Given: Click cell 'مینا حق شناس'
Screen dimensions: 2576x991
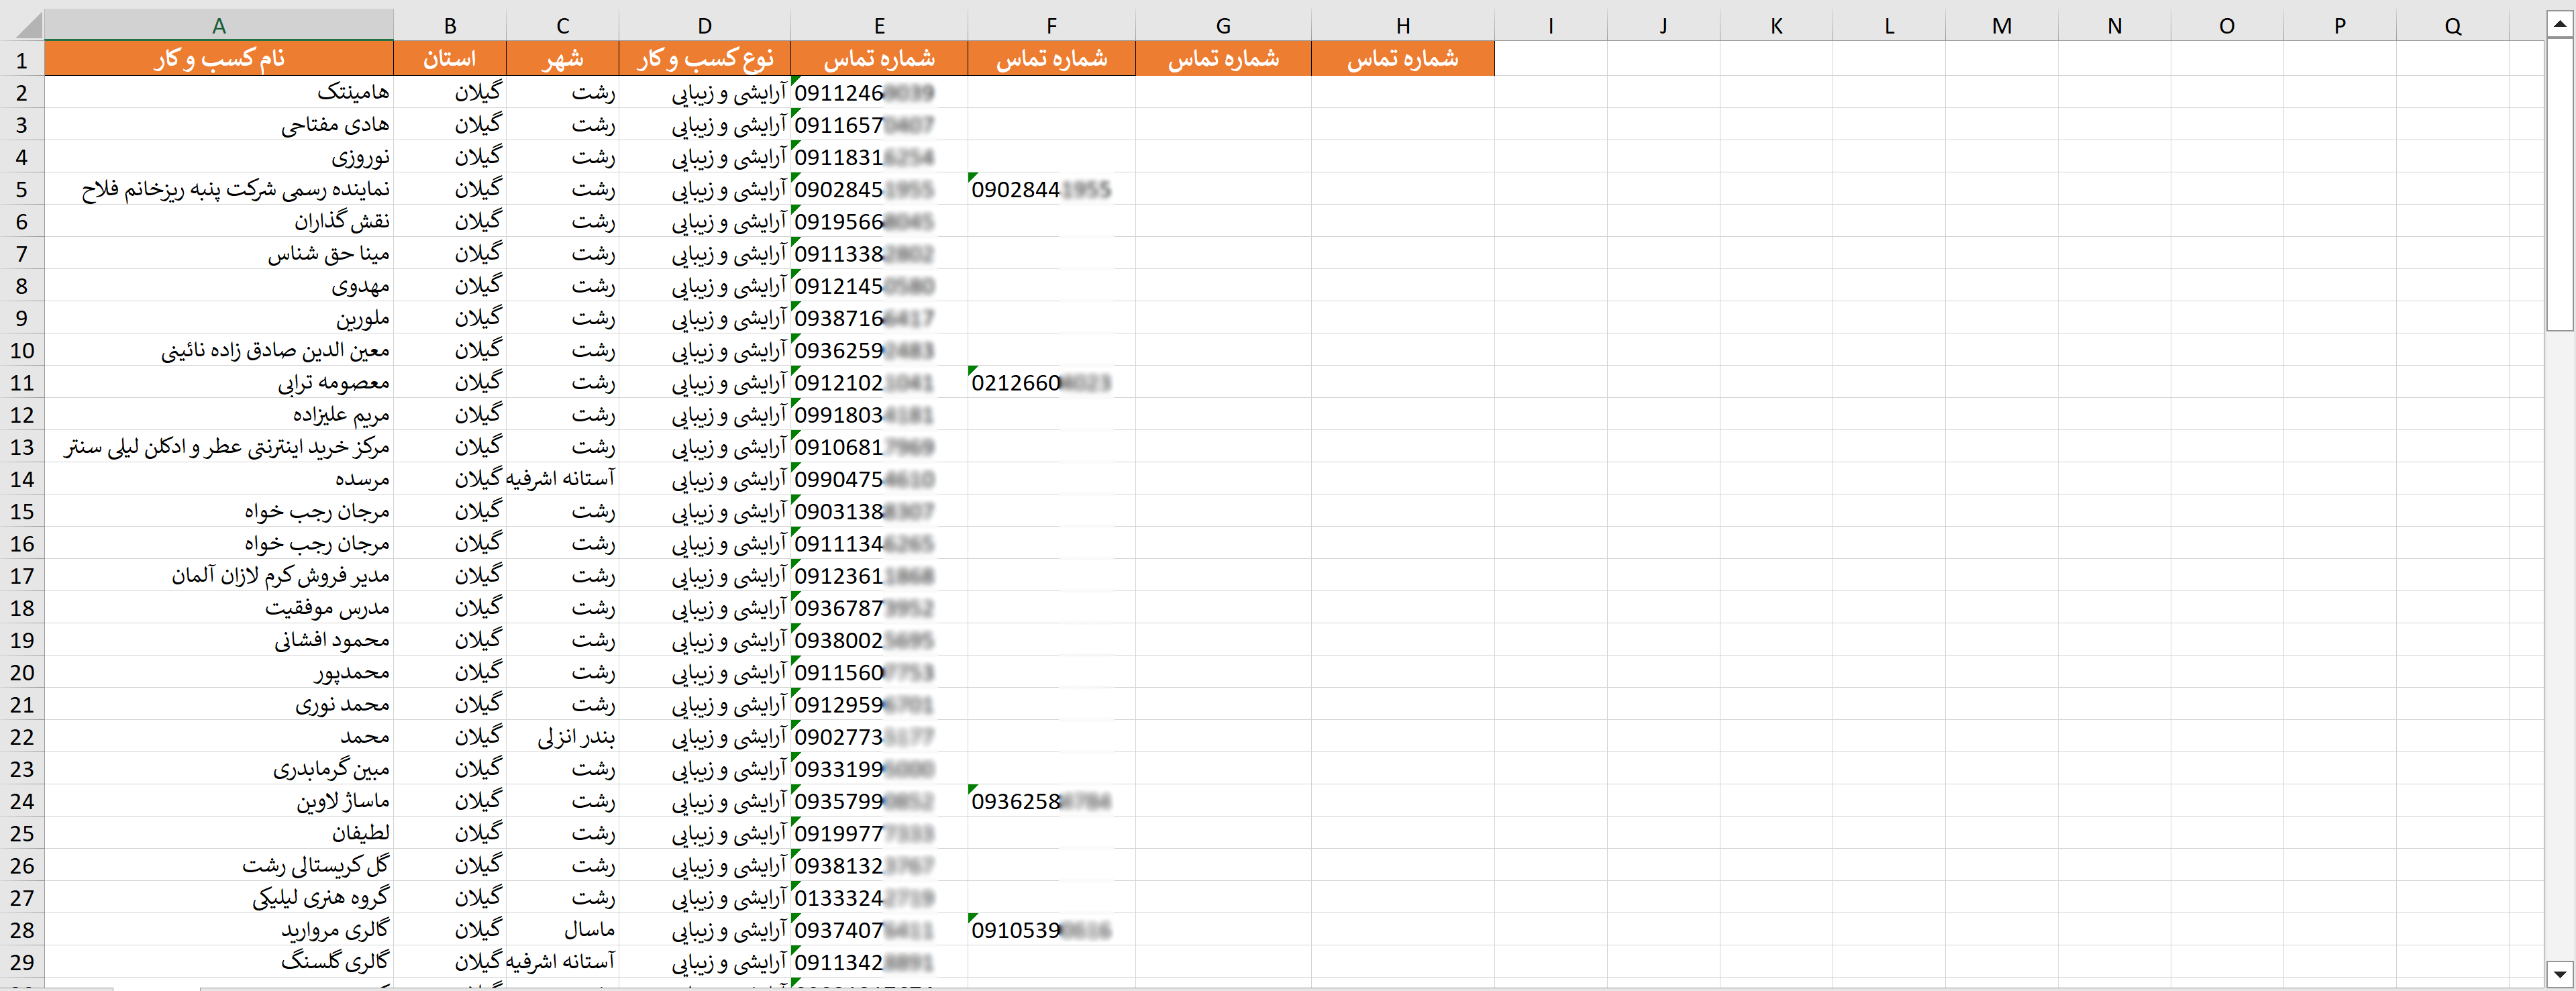Looking at the screenshot, I should pos(219,254).
